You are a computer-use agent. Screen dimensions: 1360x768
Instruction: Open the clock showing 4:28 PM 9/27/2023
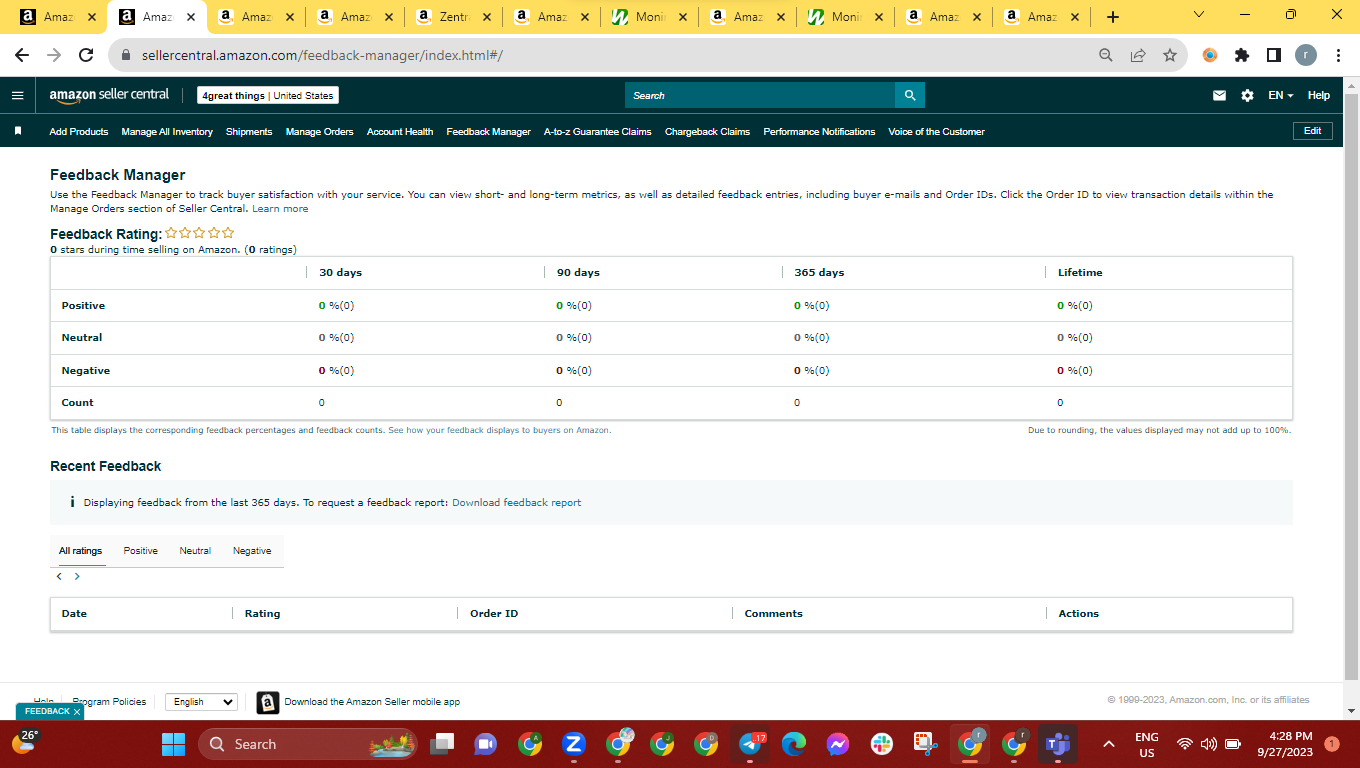(x=1285, y=744)
